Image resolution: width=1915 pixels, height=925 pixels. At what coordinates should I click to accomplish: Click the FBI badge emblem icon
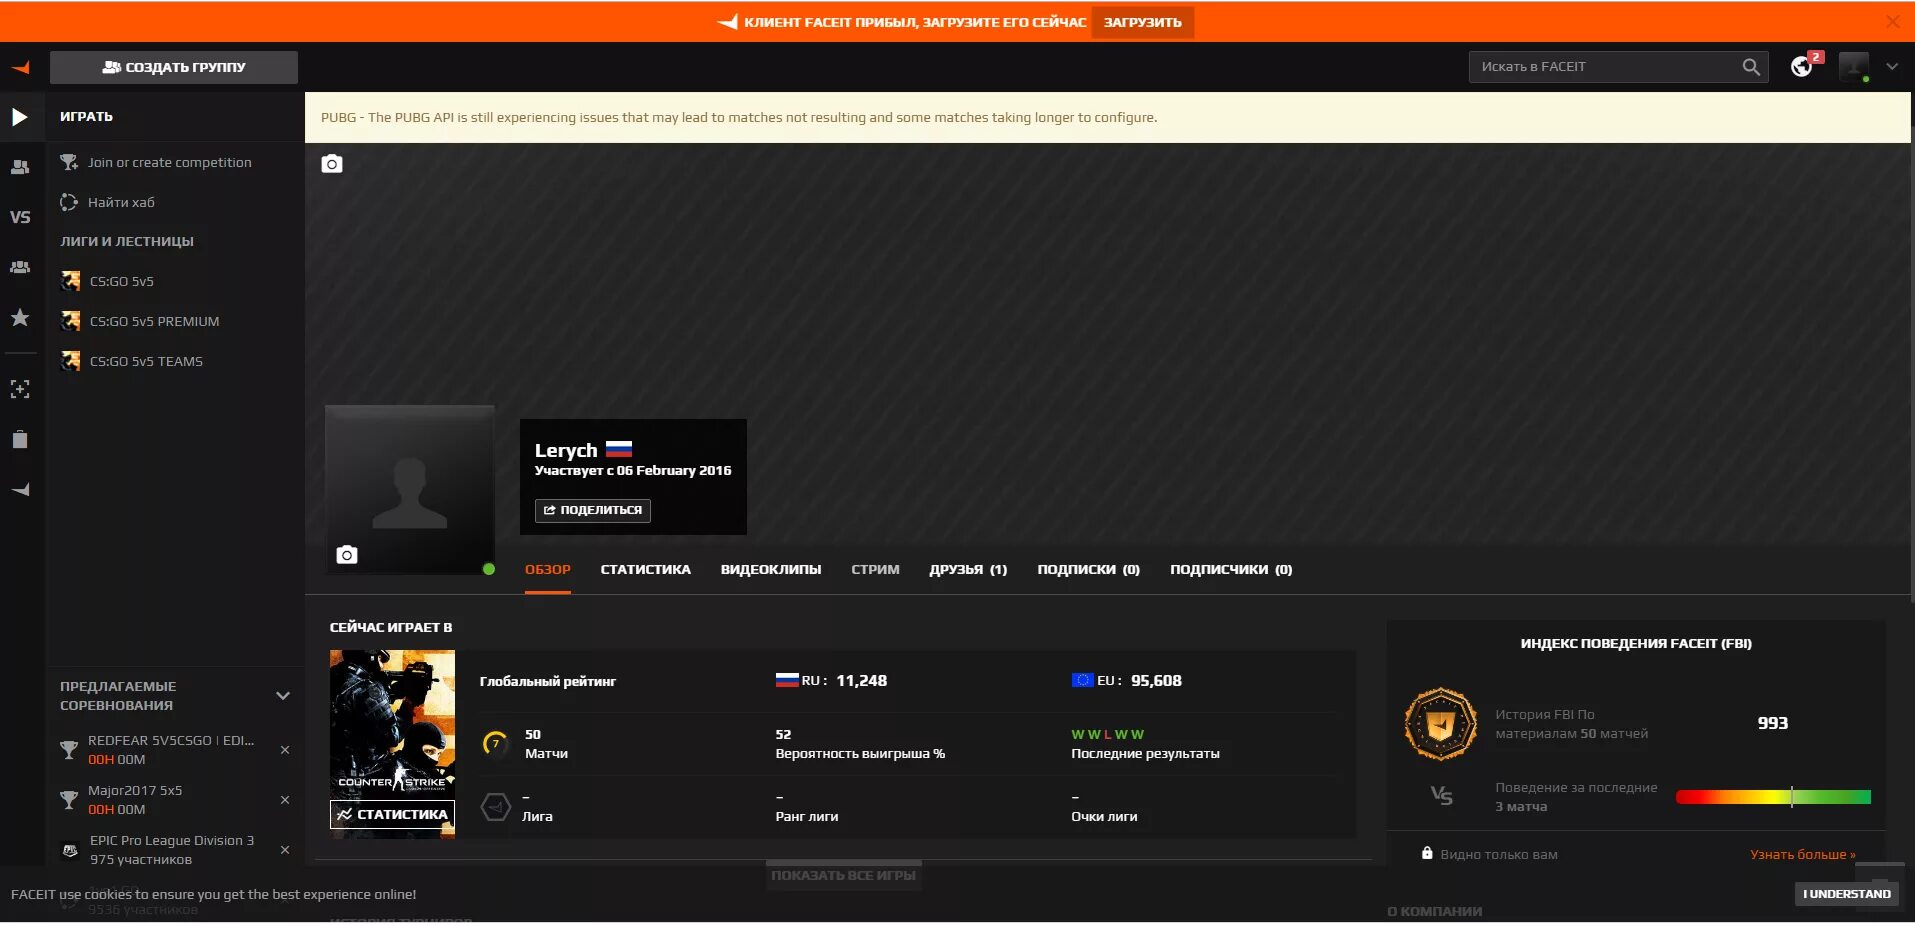point(1441,724)
